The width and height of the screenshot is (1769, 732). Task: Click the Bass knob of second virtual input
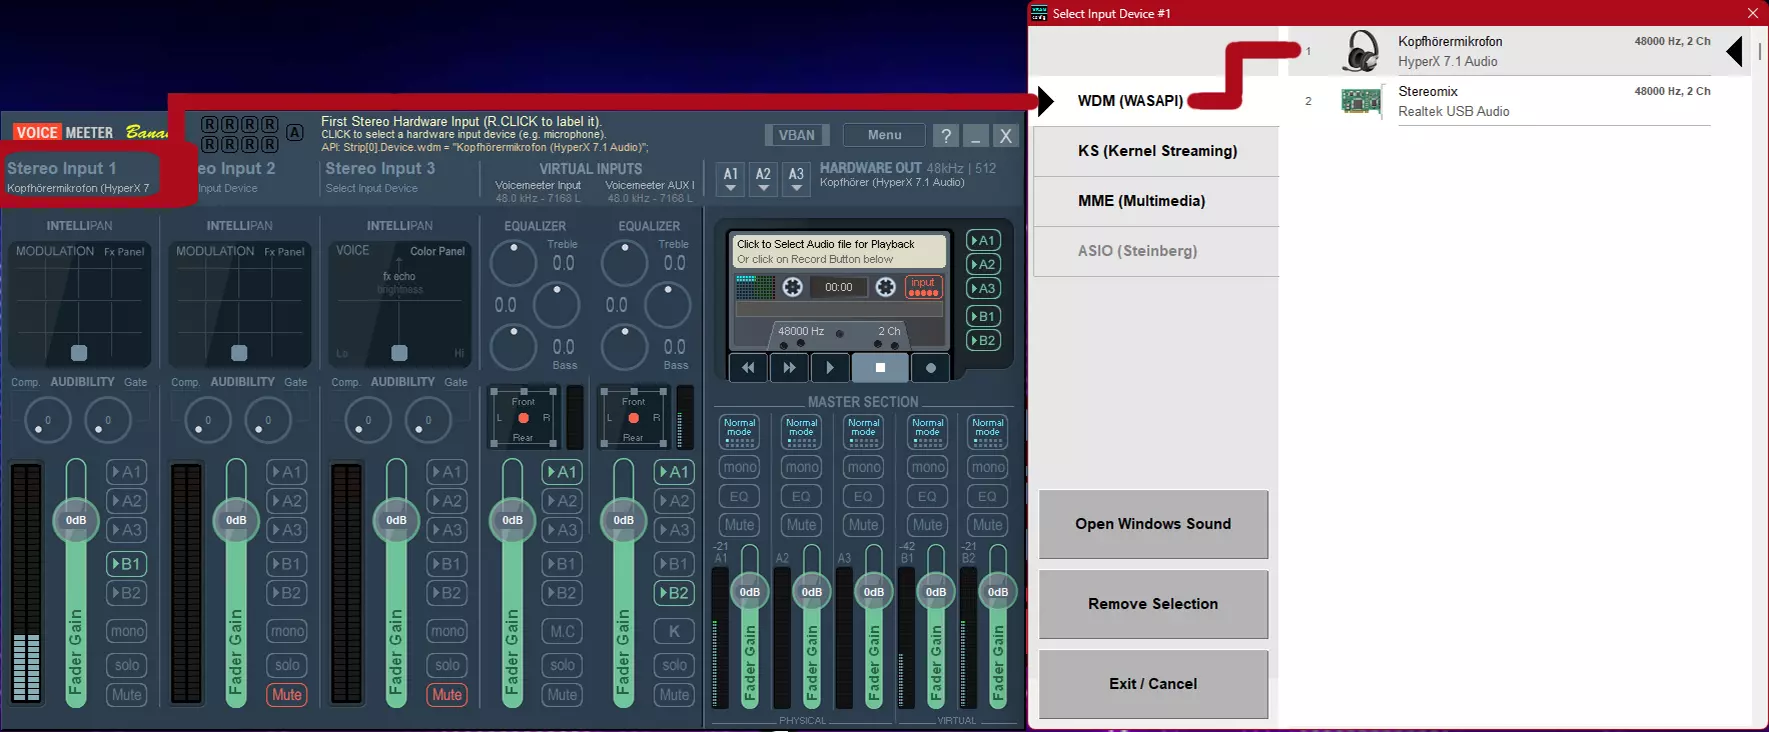(625, 347)
